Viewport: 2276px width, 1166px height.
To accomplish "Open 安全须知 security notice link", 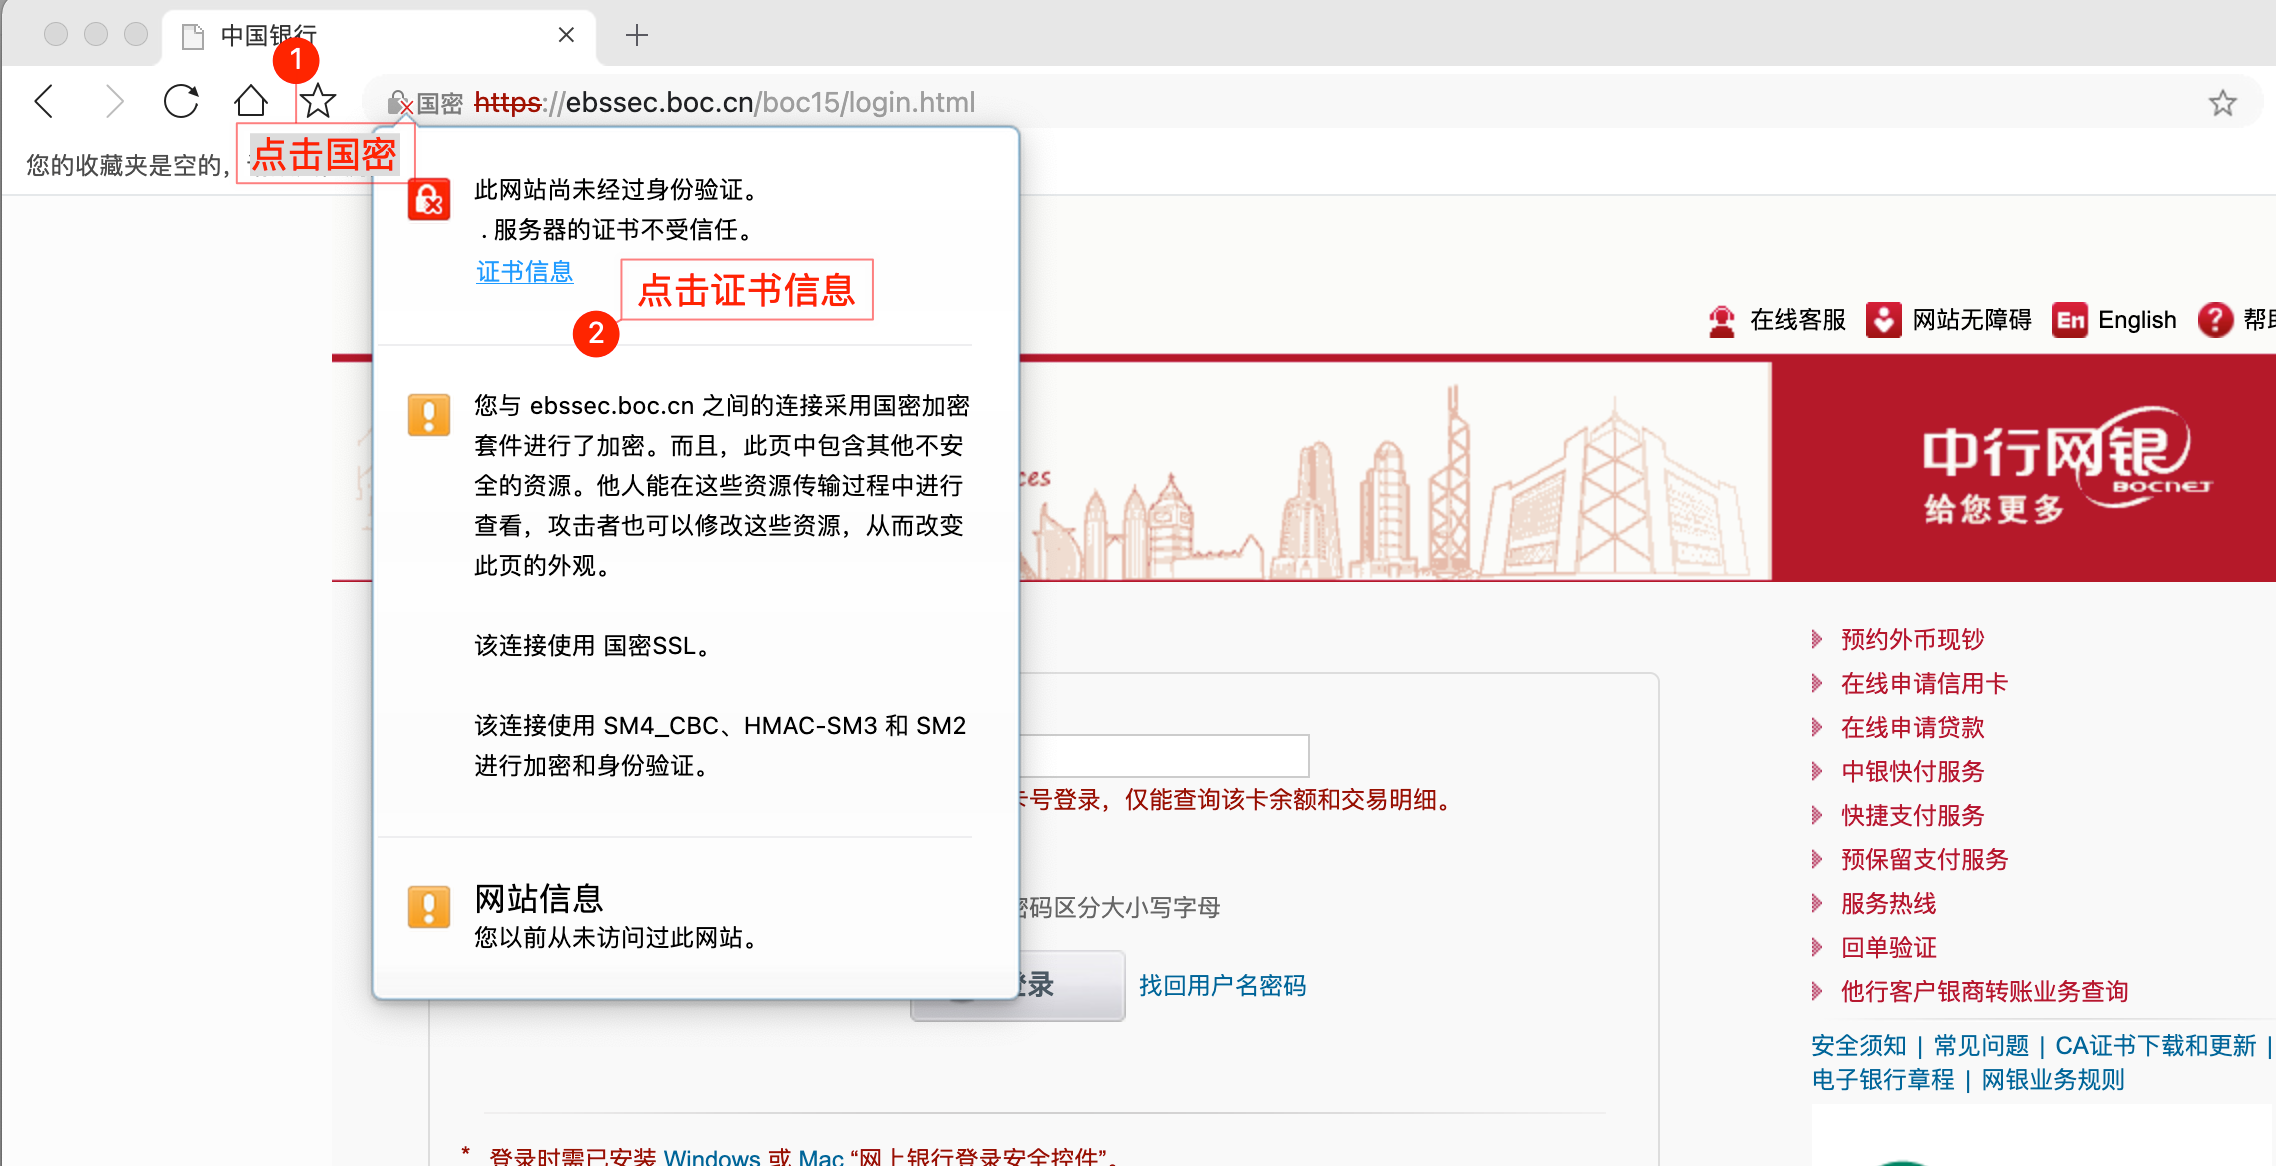I will [1858, 1046].
